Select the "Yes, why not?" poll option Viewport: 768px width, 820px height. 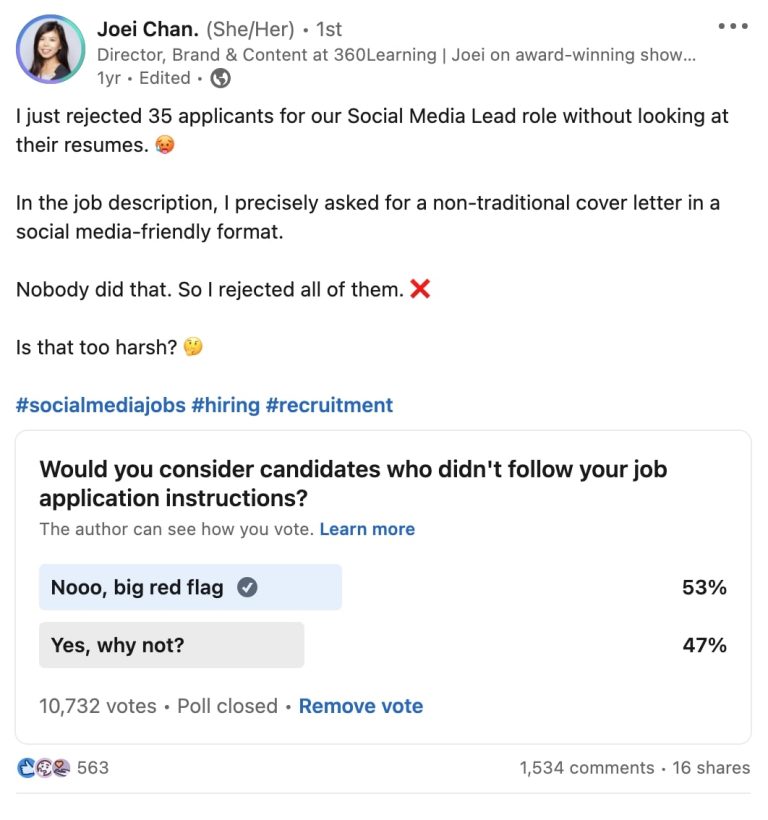[x=170, y=646]
